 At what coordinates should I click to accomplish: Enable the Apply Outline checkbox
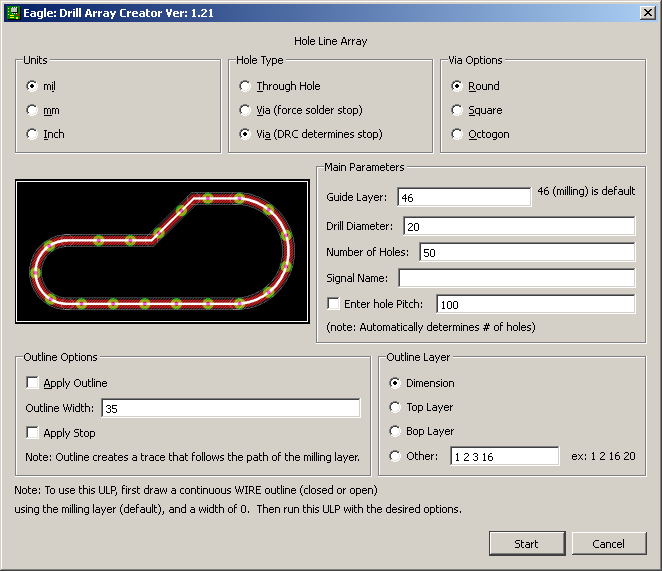point(33,383)
